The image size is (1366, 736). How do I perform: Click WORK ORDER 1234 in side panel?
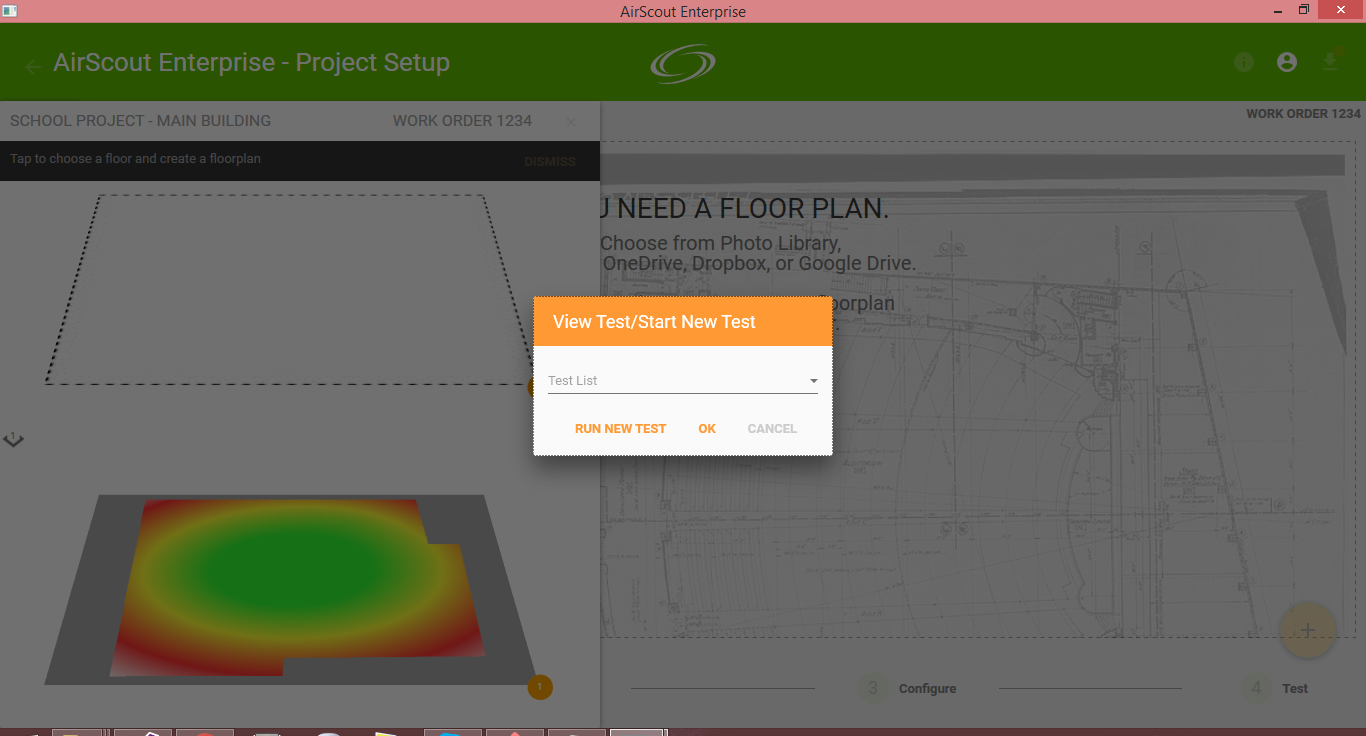[x=462, y=121]
